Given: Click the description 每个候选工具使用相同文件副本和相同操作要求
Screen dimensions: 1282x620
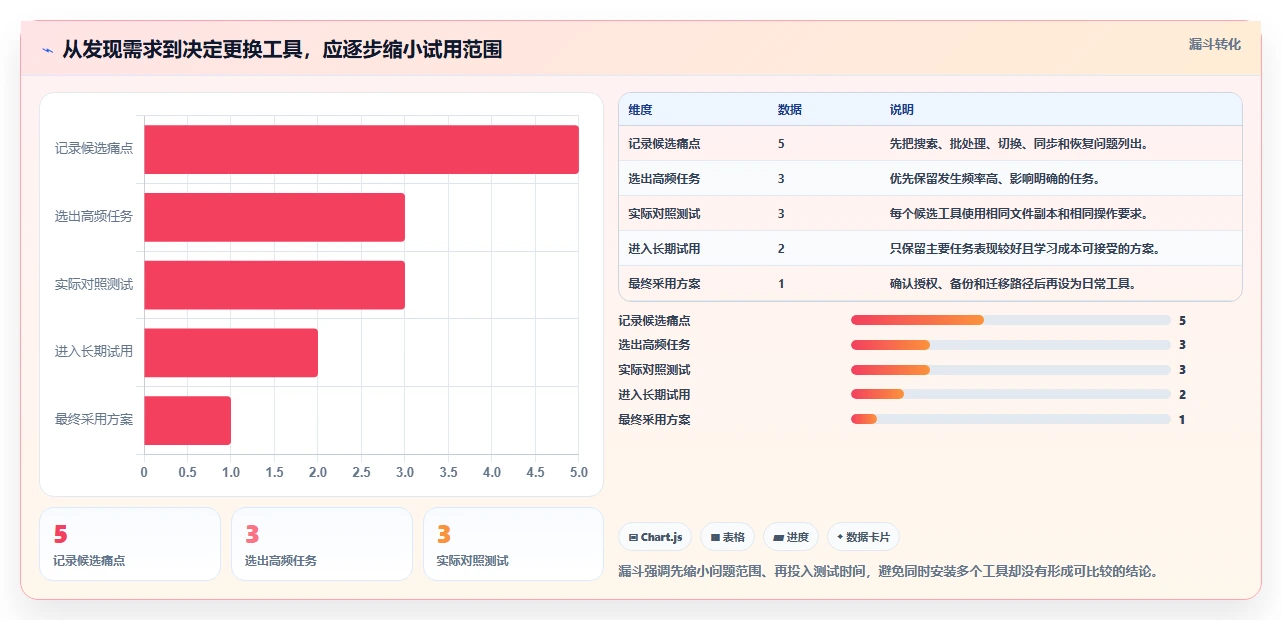Looking at the screenshot, I should 1019,214.
